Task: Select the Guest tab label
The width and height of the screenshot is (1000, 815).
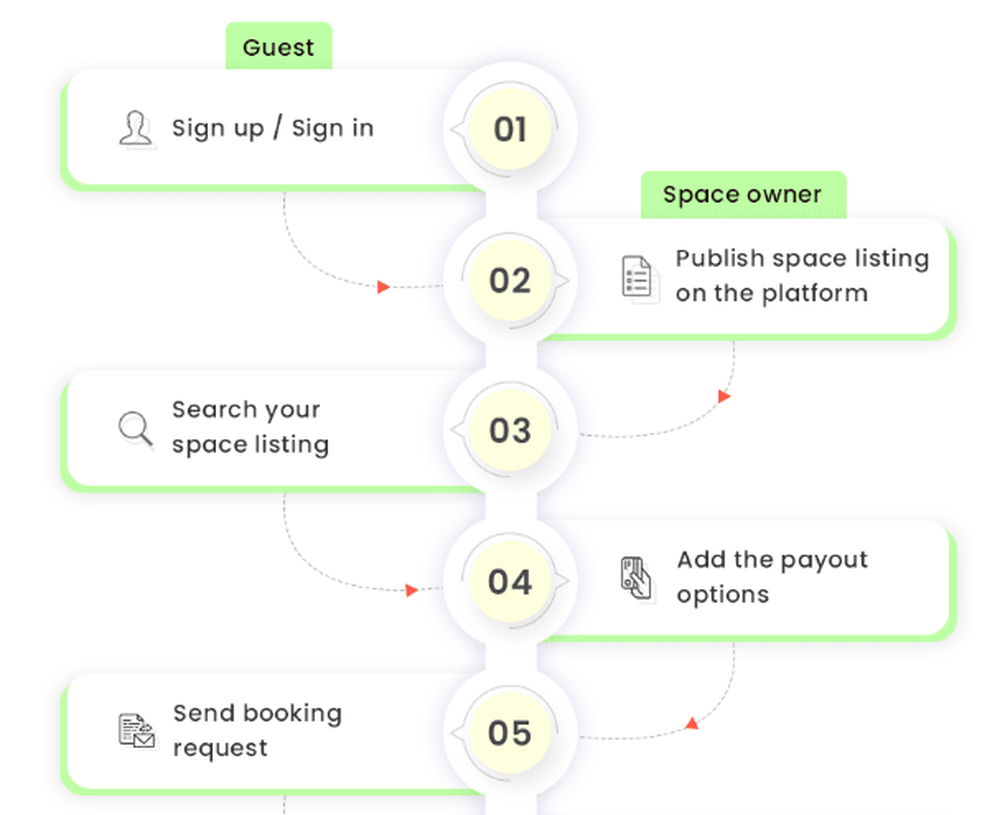Action: [x=278, y=47]
